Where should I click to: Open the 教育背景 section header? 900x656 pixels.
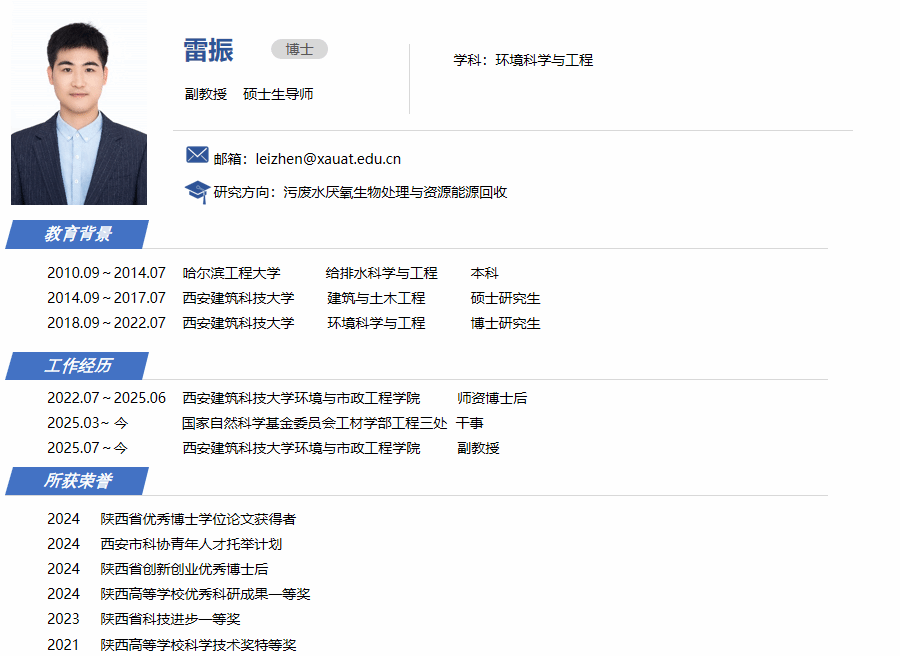[x=78, y=234]
